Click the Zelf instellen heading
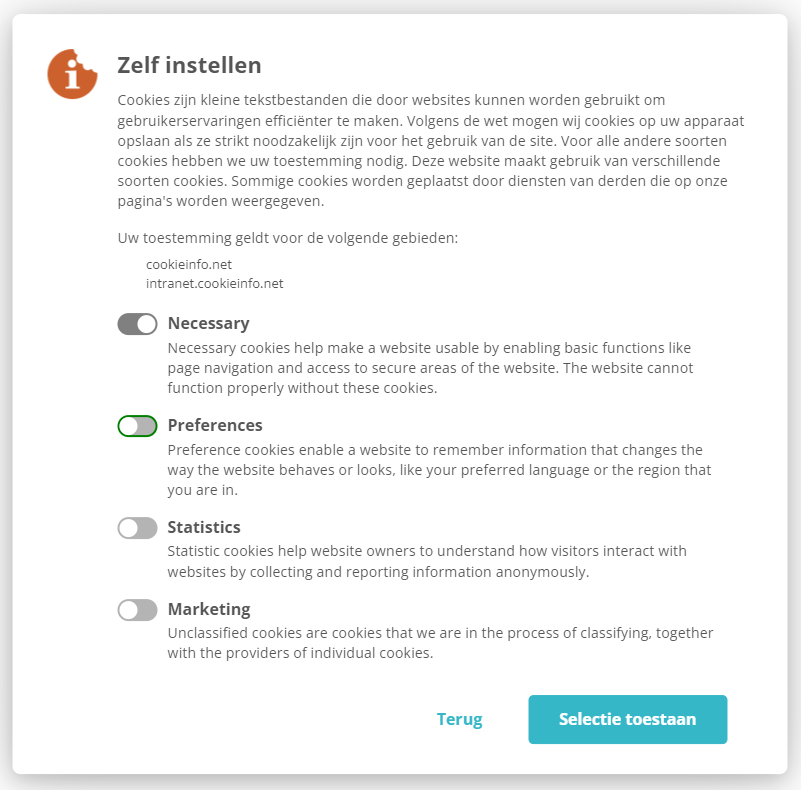 [189, 66]
